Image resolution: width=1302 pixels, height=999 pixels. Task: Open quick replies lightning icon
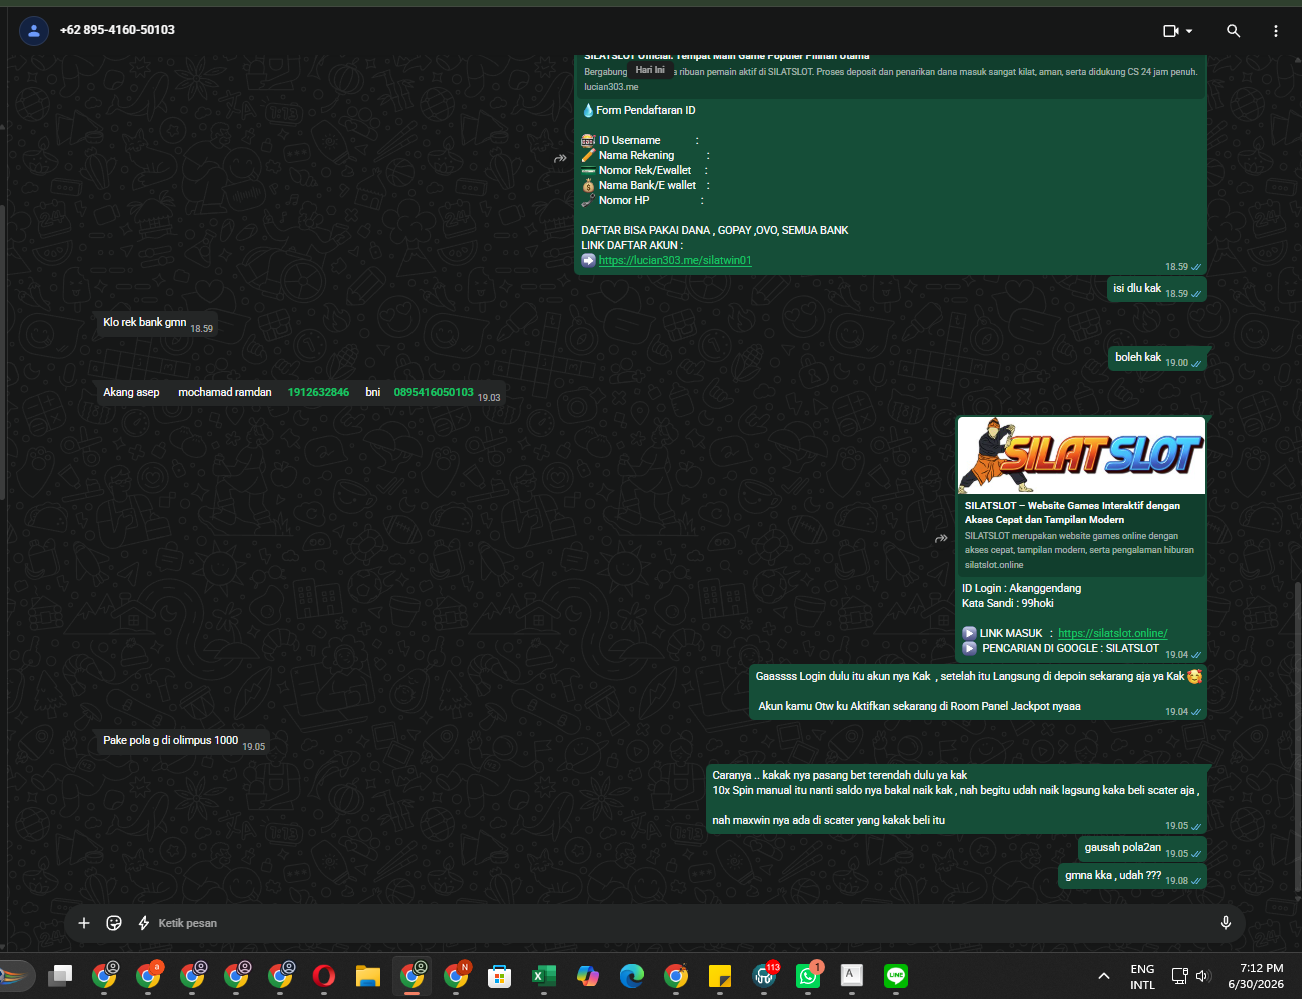click(143, 923)
